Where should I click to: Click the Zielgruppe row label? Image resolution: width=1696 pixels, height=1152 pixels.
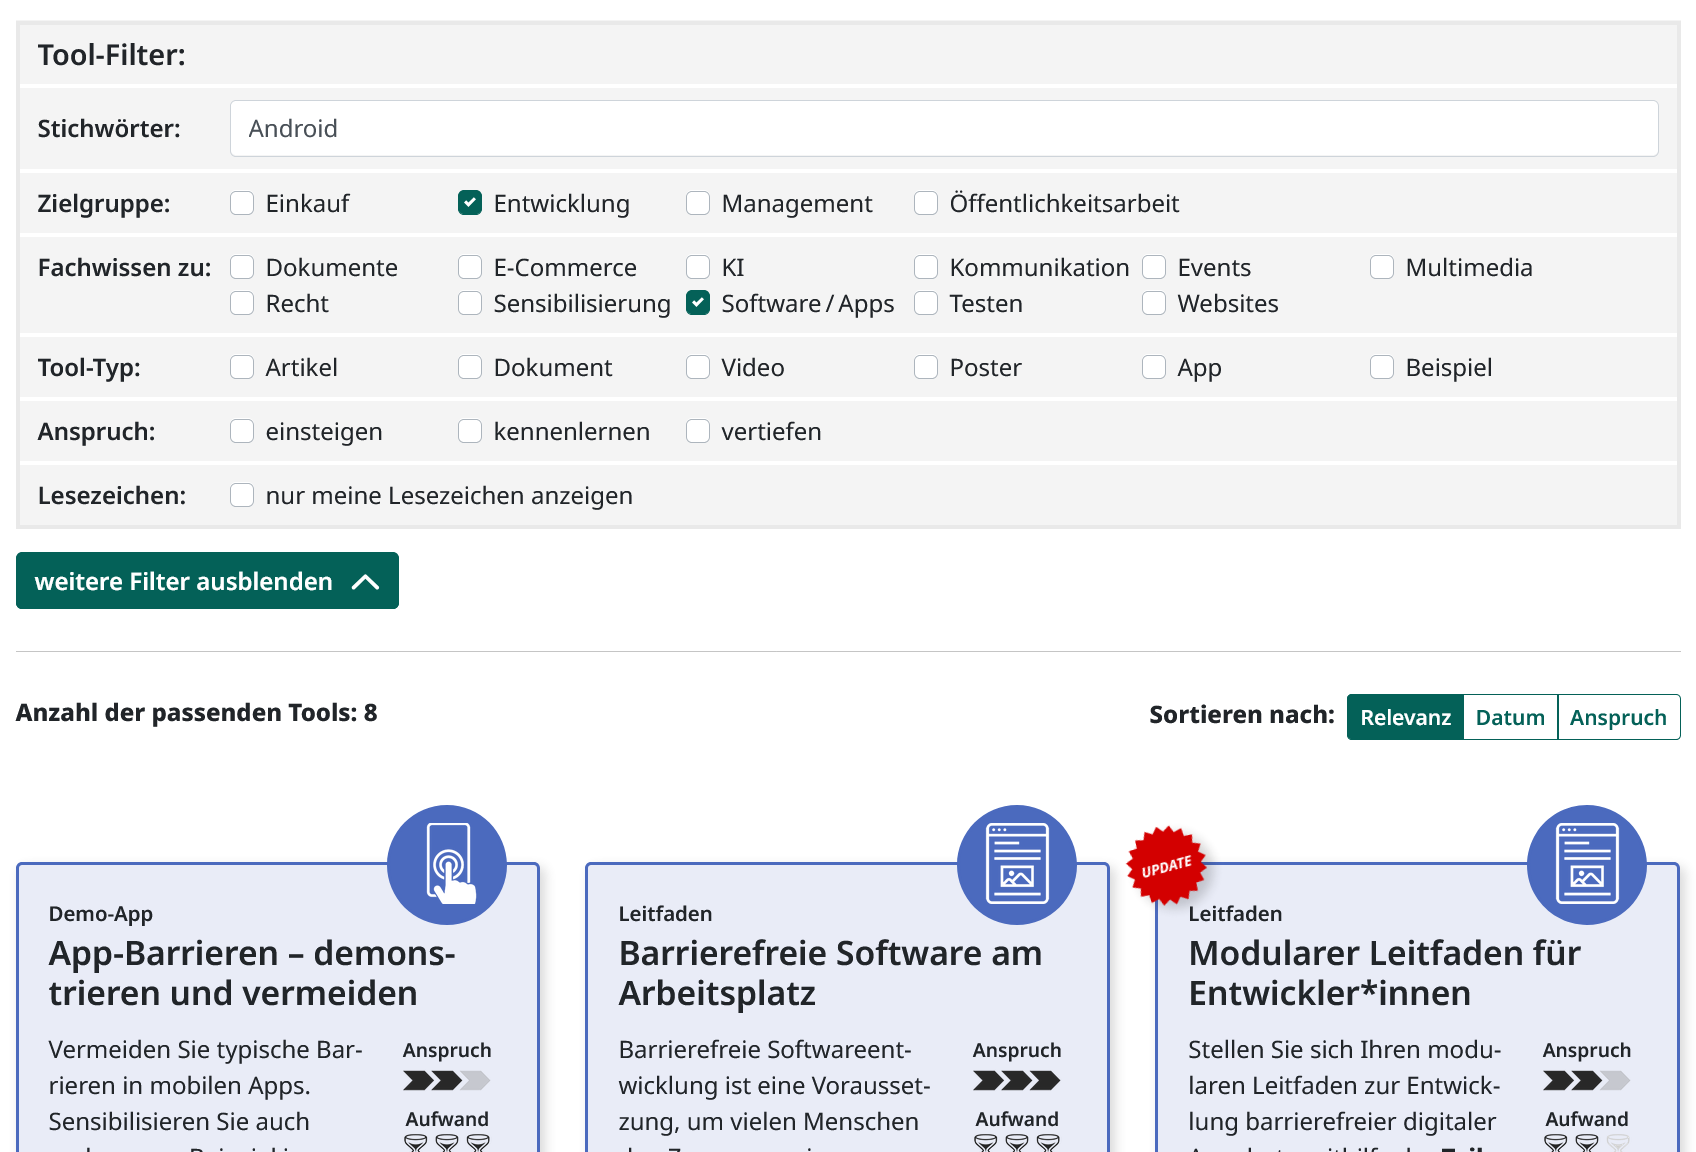point(104,204)
